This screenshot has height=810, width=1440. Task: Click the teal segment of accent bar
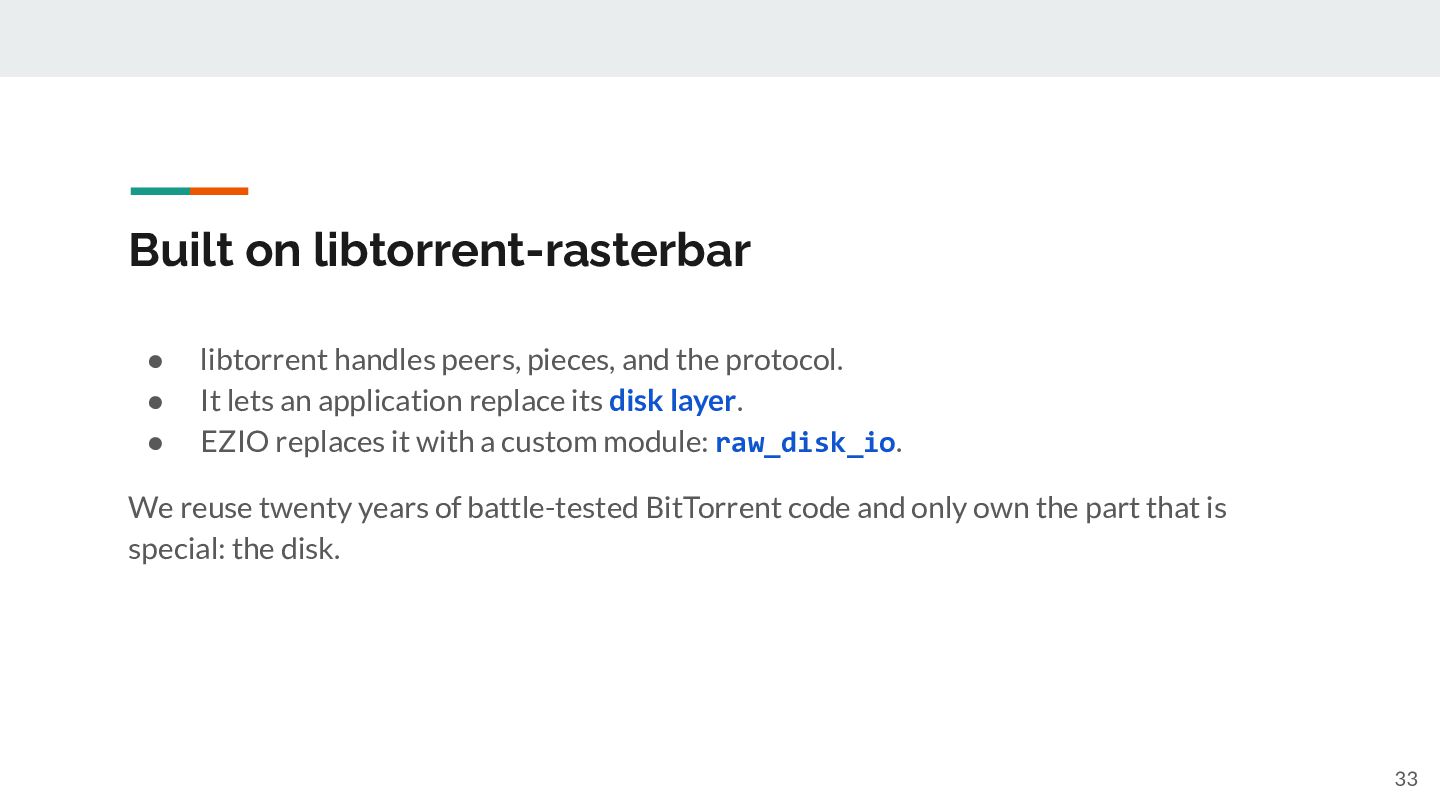[160, 191]
